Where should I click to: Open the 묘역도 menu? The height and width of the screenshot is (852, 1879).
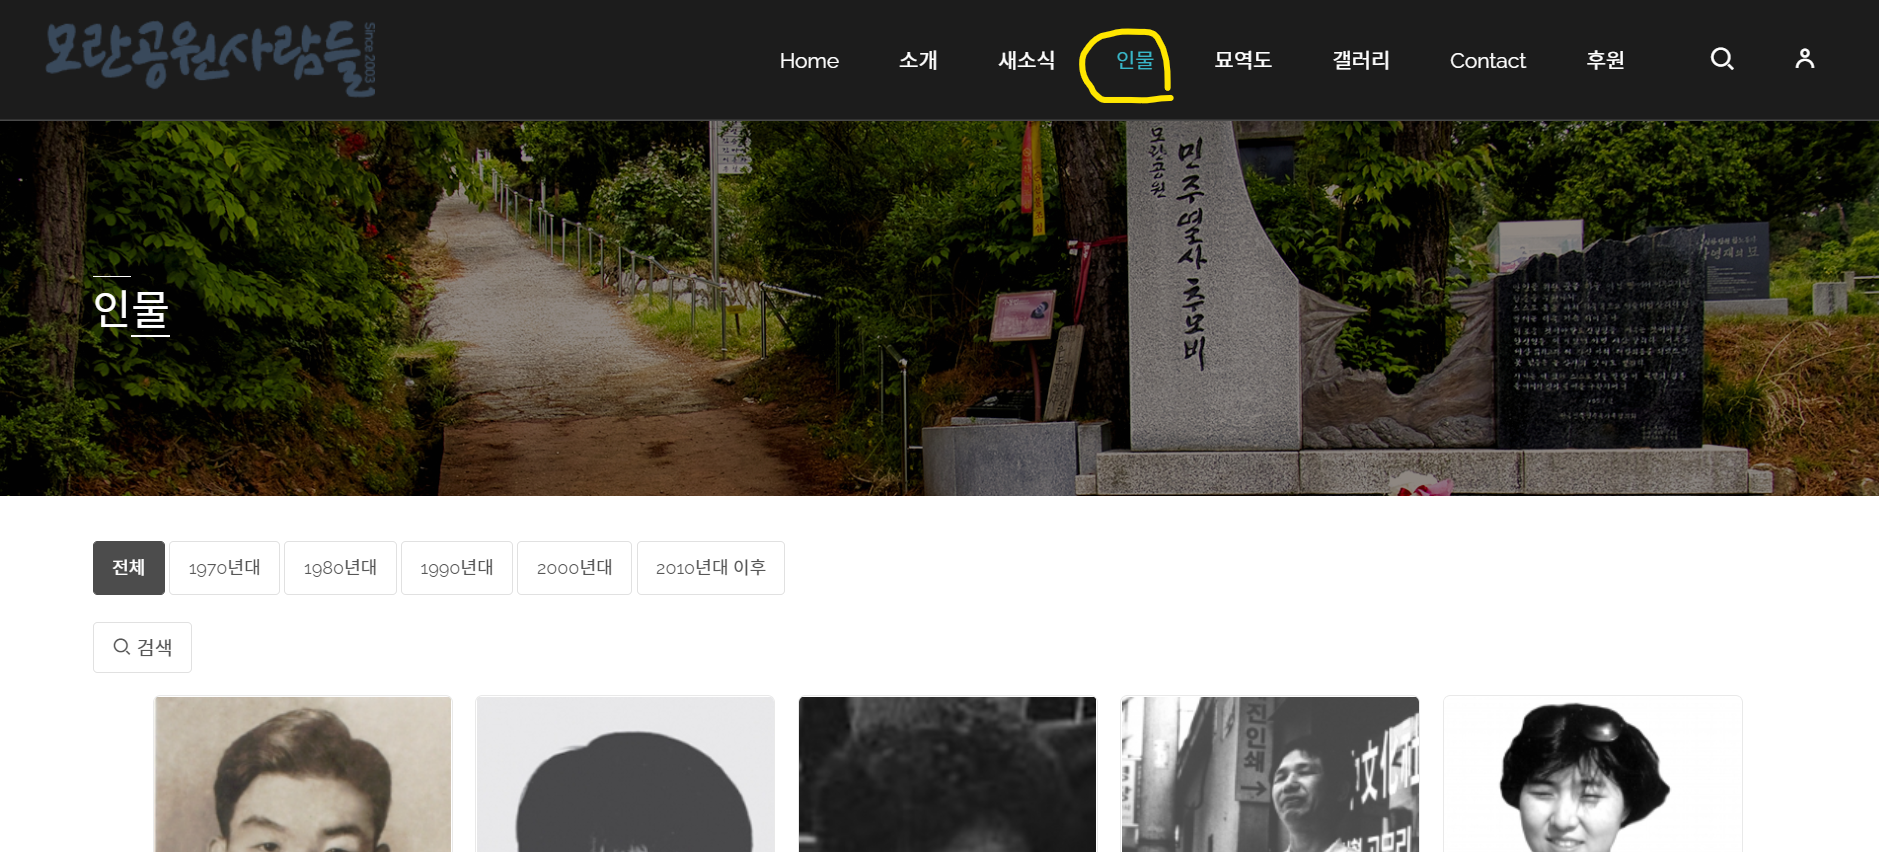[1243, 60]
